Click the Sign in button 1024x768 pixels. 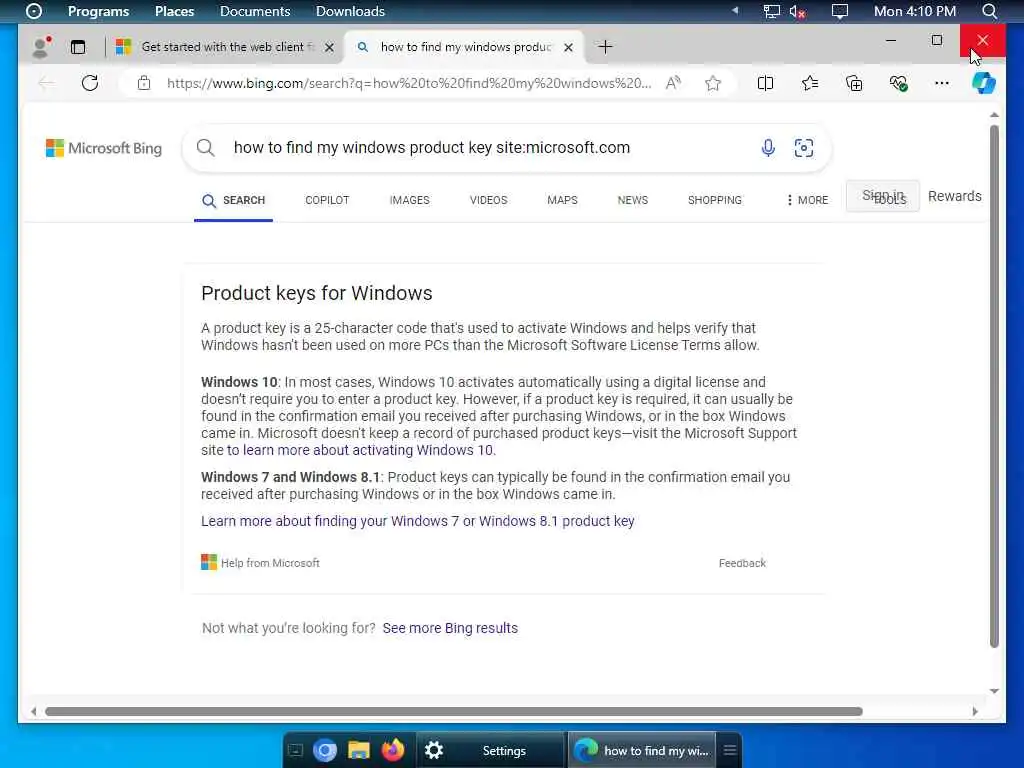(883, 196)
